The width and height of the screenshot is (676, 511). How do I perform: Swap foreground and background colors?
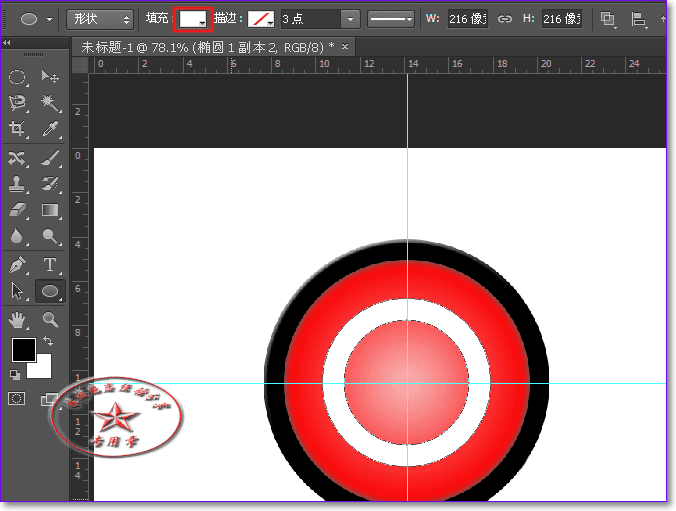click(x=48, y=342)
